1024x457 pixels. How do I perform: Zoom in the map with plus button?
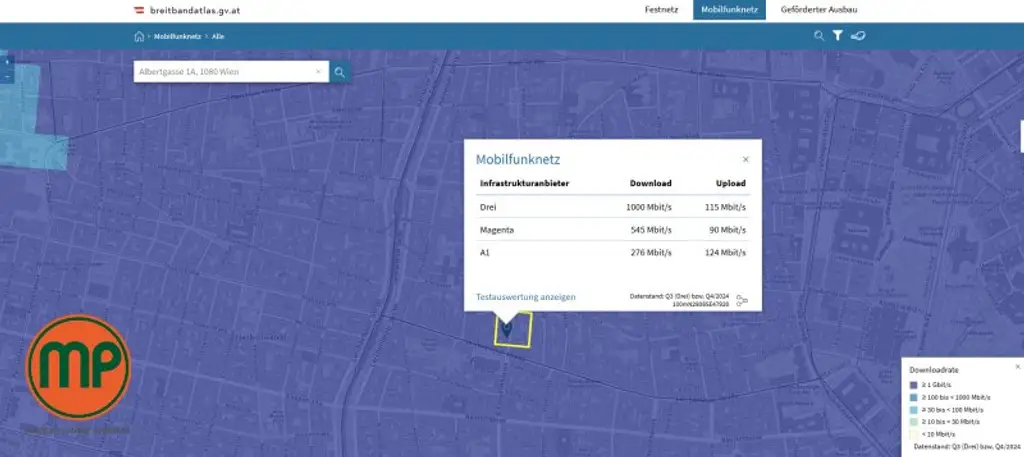[x=7, y=61]
